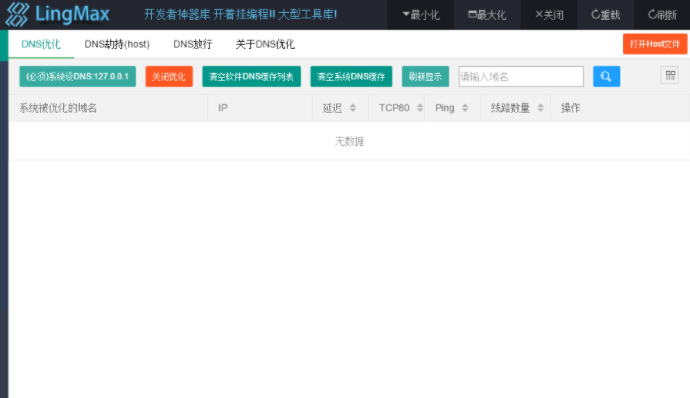Click the 清空系统DNS缓存 button
This screenshot has width=690, height=398.
point(351,77)
